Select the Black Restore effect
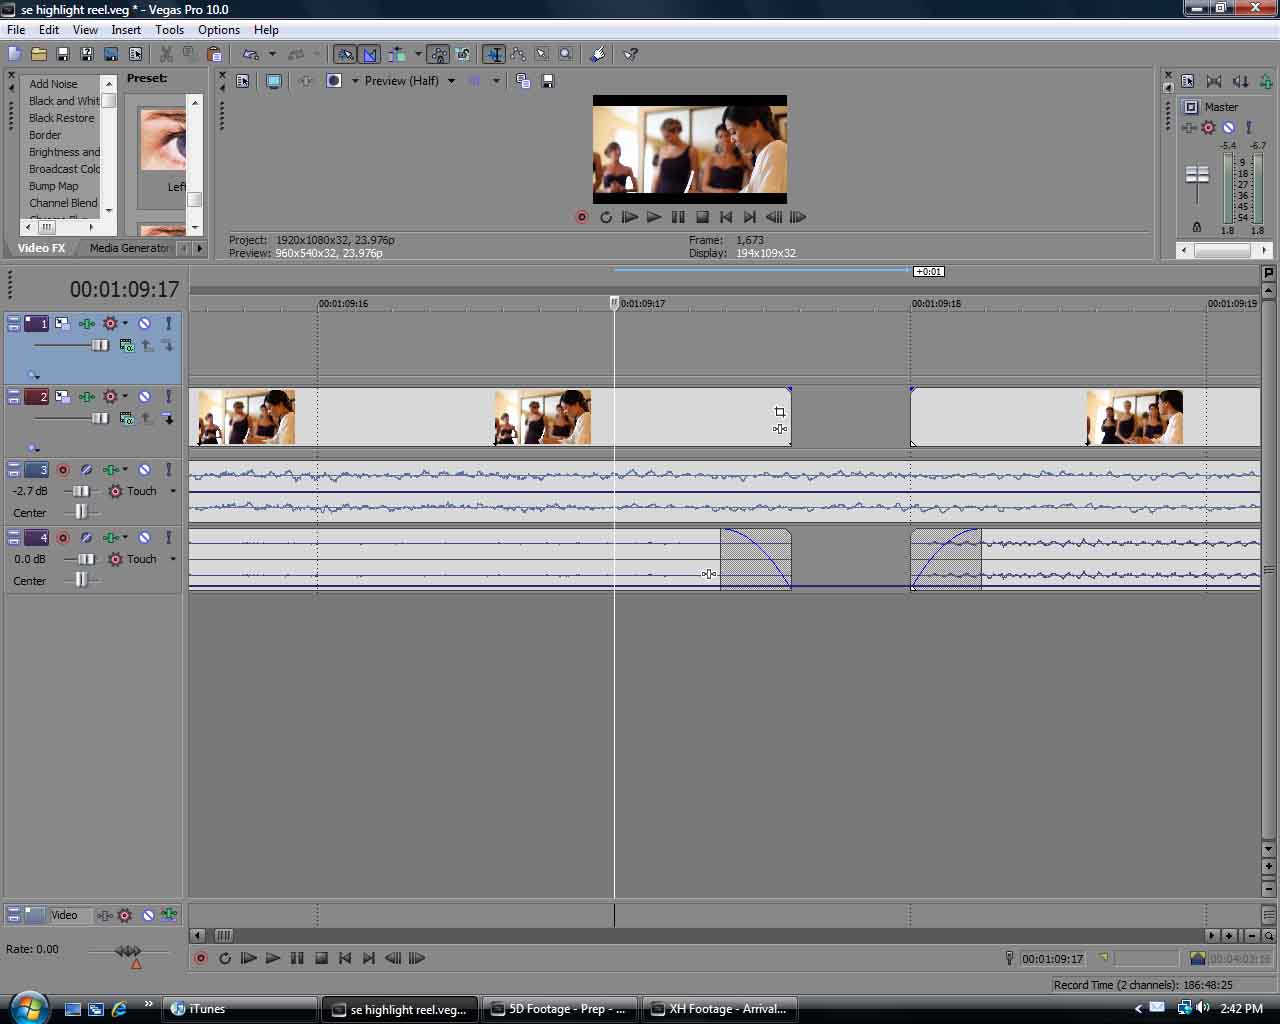Screen dimensions: 1280x1024 (61, 118)
